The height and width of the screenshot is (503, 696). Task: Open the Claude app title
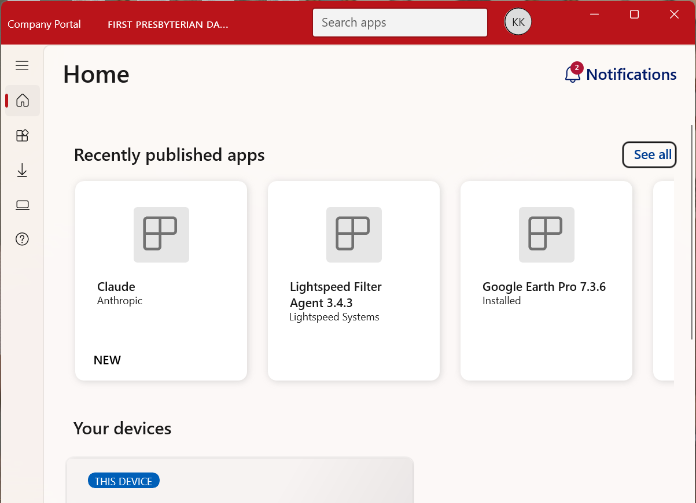point(116,287)
